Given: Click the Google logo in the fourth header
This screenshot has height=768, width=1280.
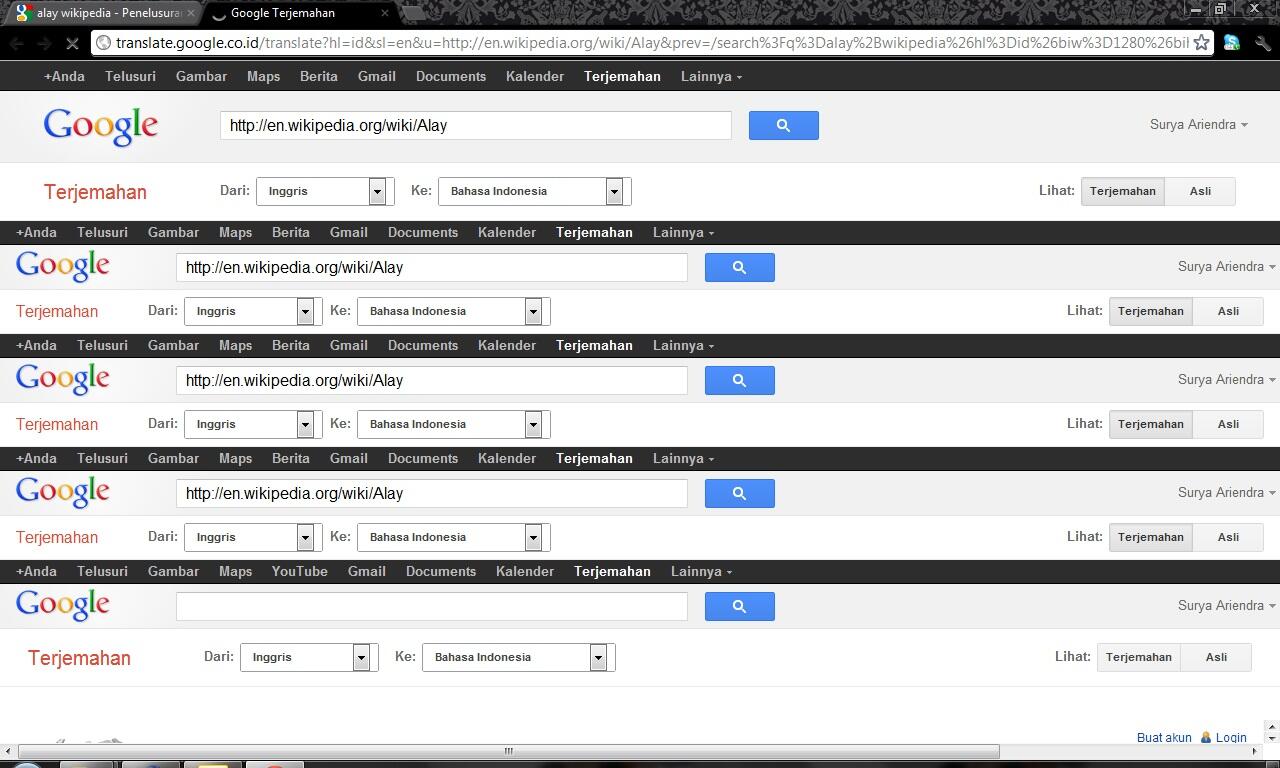Looking at the screenshot, I should coord(62,492).
